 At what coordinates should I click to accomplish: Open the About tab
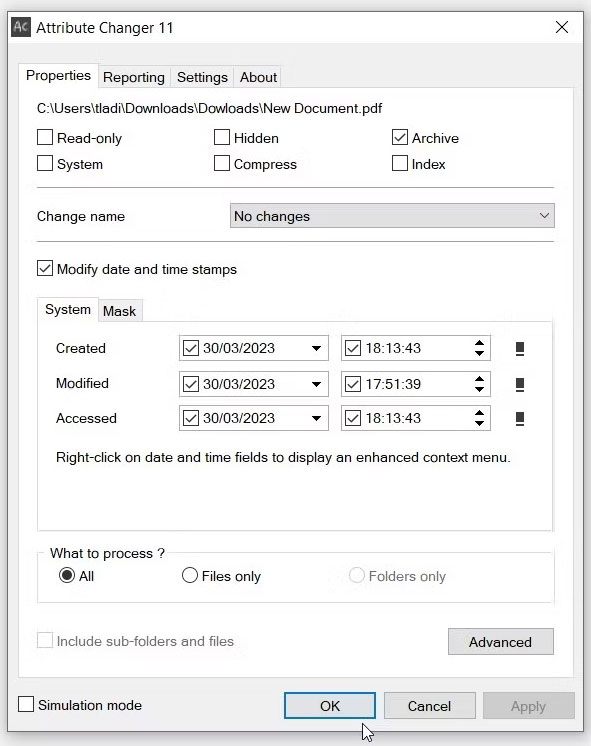[x=258, y=77]
